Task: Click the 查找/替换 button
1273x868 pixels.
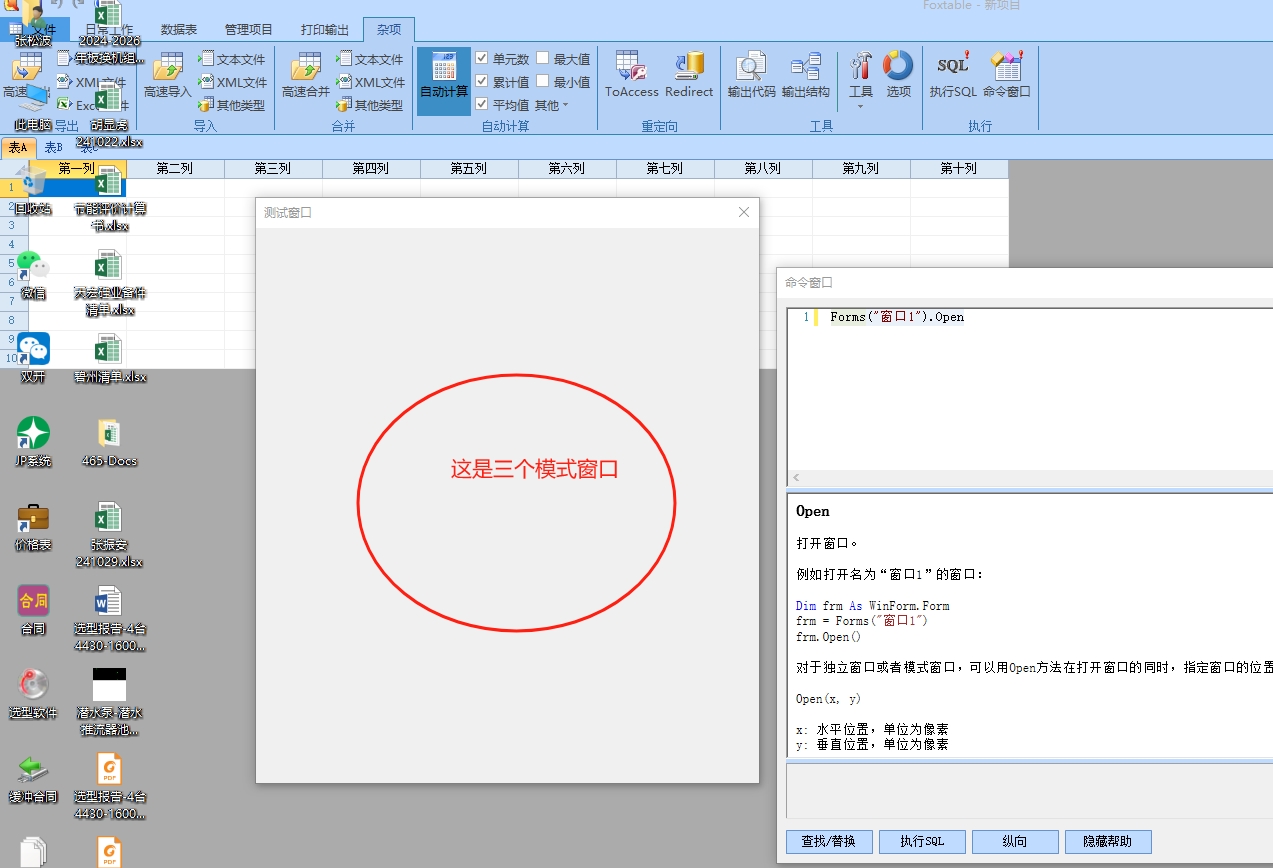Action: point(829,841)
